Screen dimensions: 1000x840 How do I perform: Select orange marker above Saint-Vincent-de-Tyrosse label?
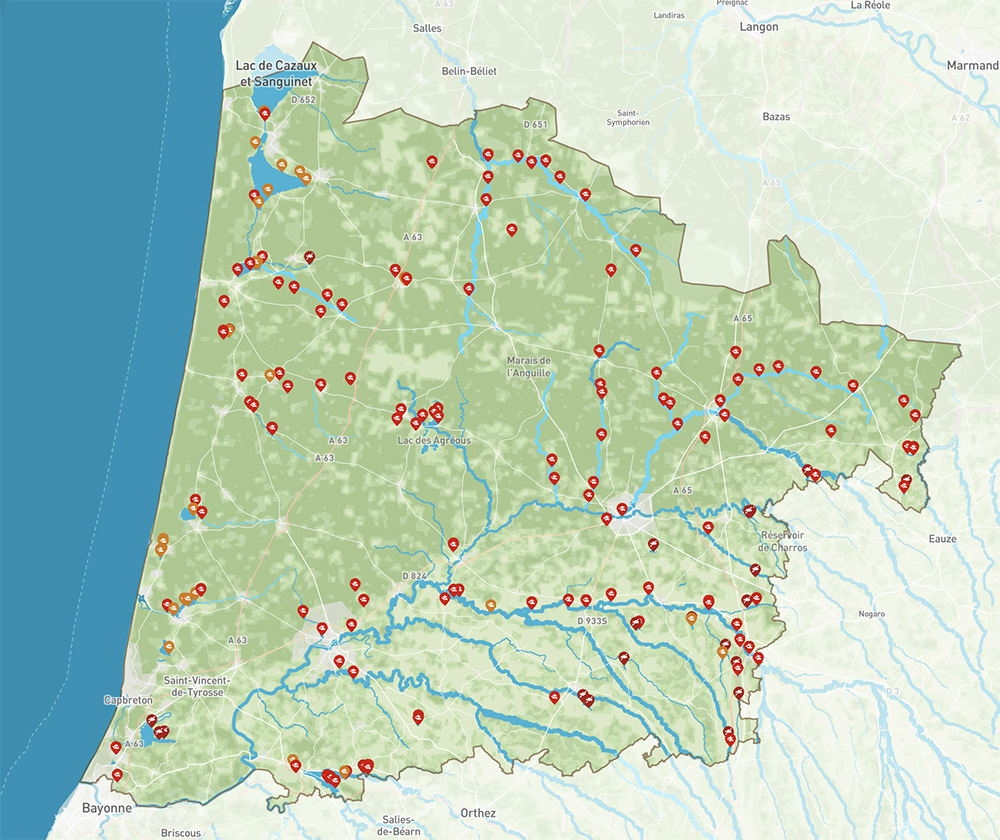(170, 646)
